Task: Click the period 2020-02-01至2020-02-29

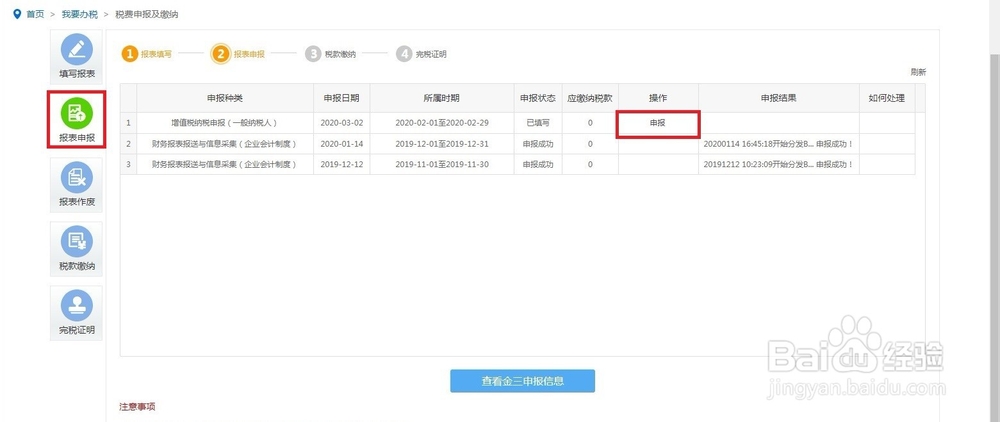Action: pos(441,123)
